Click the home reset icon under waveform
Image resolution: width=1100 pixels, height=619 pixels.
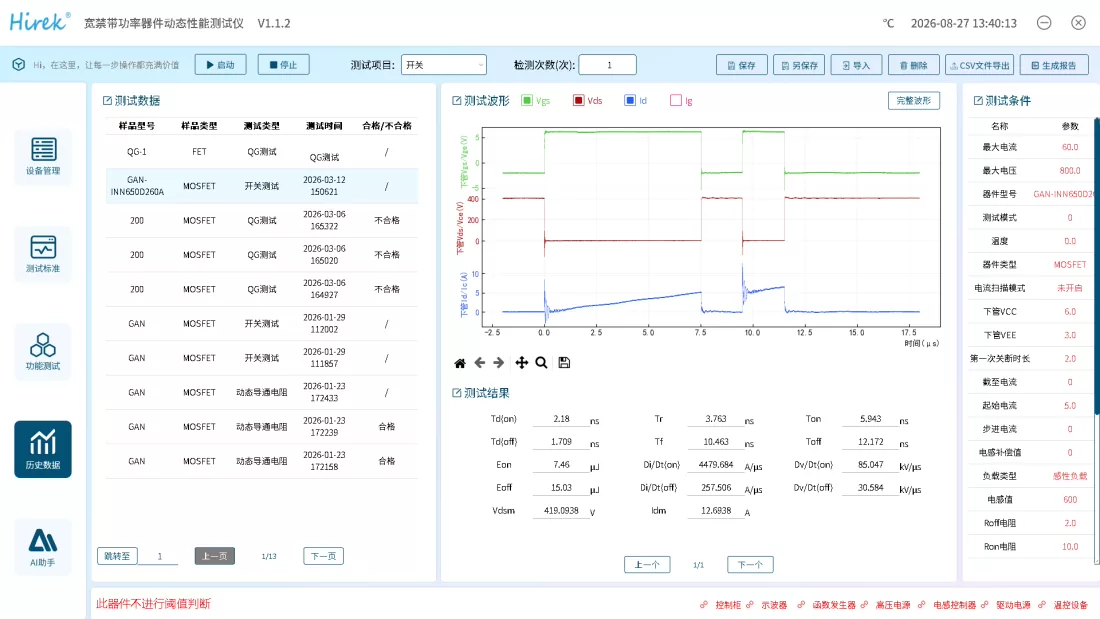click(460, 363)
